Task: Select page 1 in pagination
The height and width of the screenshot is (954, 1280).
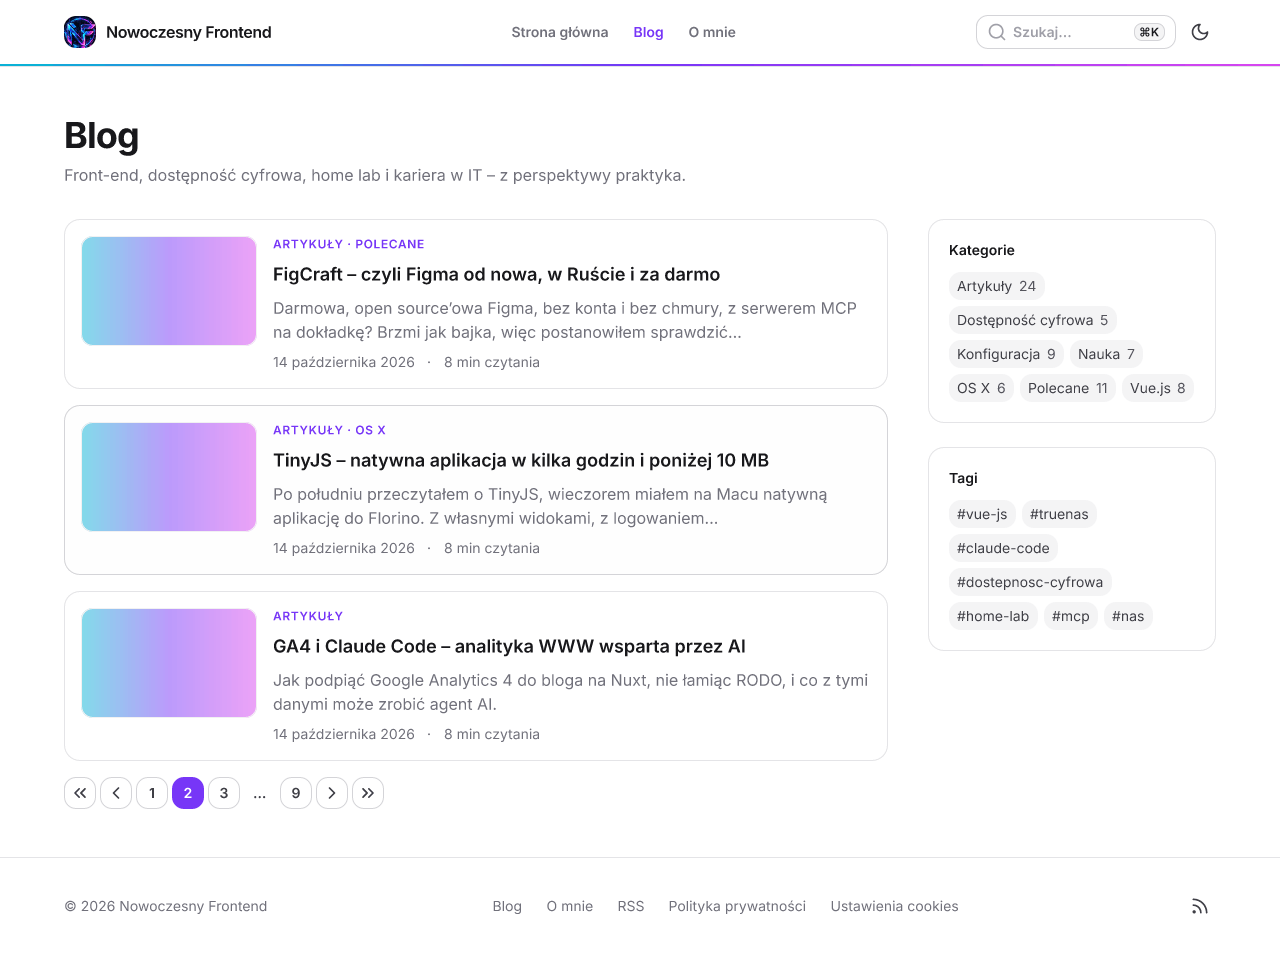Action: (x=152, y=793)
